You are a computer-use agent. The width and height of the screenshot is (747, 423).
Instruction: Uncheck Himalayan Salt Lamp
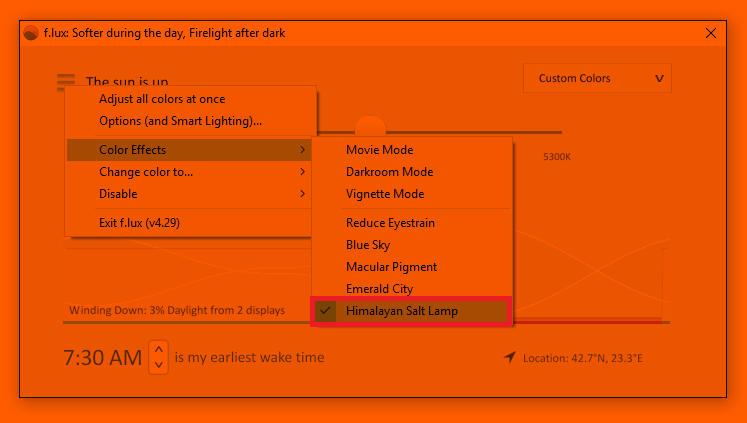(412, 311)
